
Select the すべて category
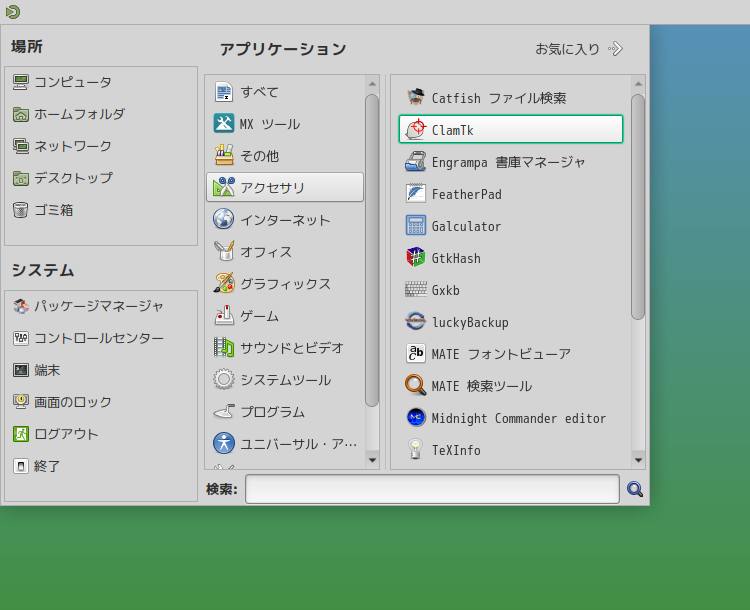[x=285, y=92]
